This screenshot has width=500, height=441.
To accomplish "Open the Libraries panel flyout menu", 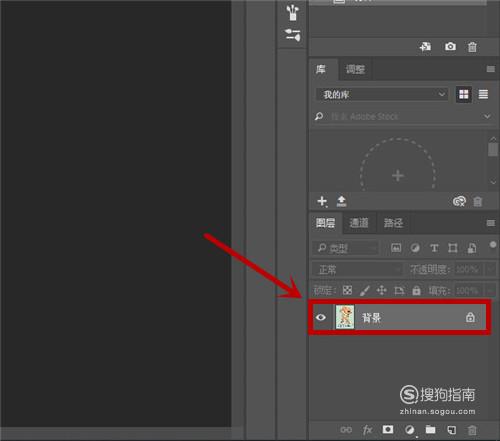I will coord(490,69).
